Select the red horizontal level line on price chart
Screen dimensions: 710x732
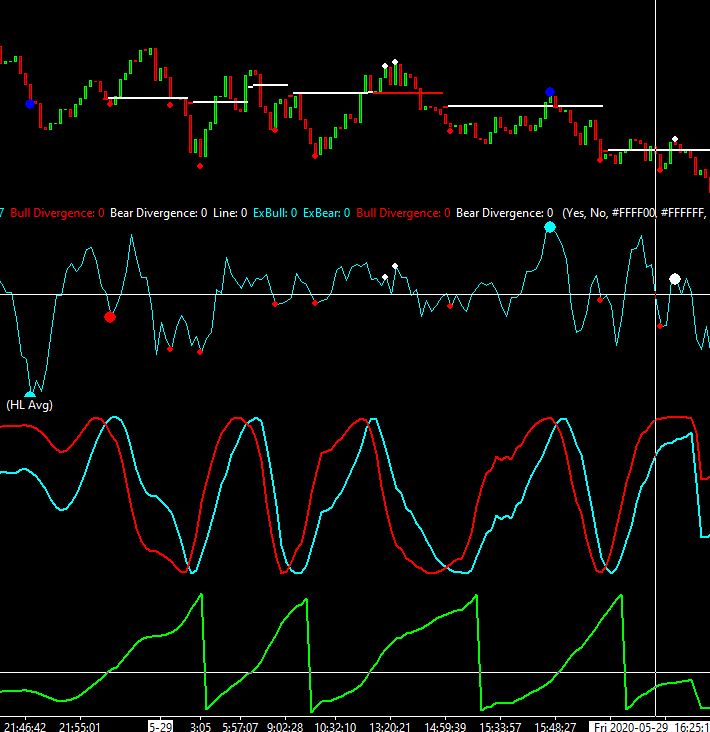pyautogui.click(x=408, y=93)
